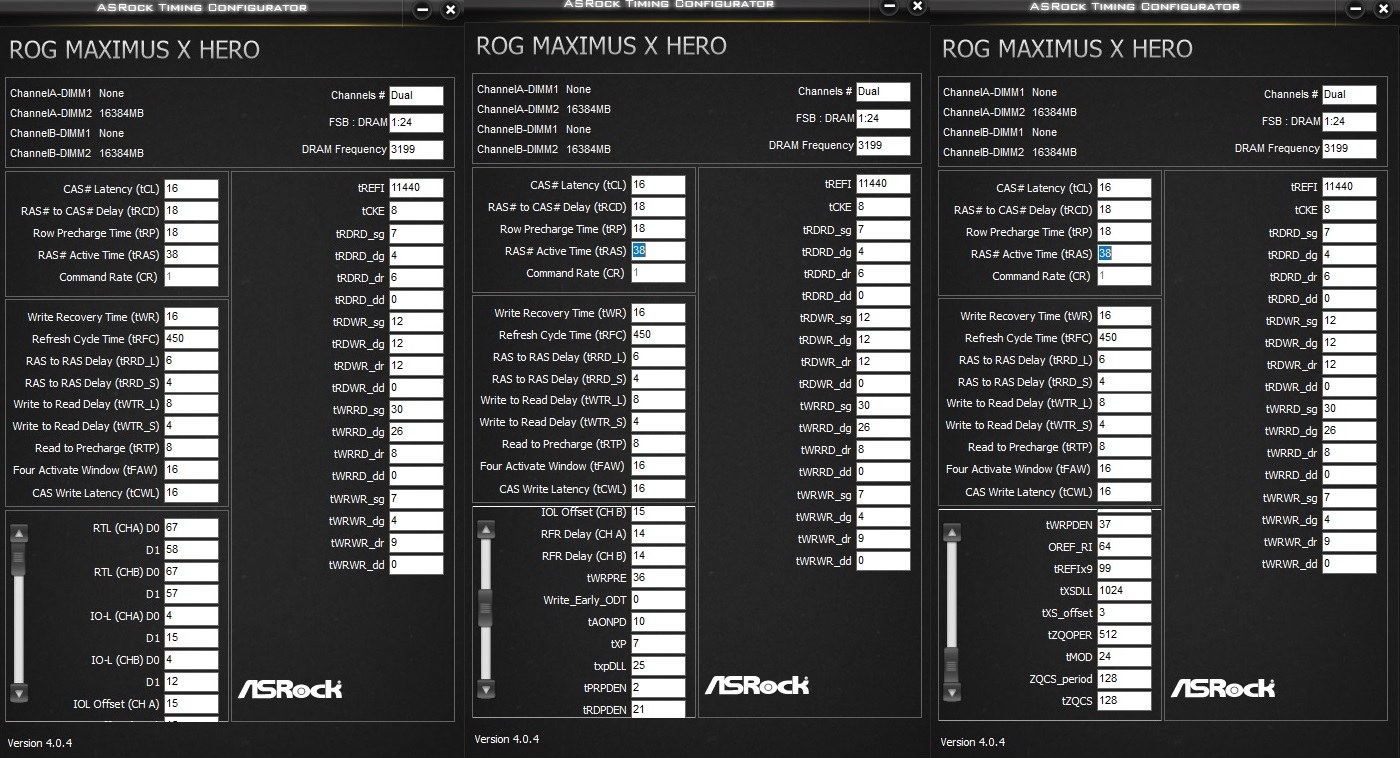
Task: Select the FSB : DRAM field in left window
Action: [416, 123]
